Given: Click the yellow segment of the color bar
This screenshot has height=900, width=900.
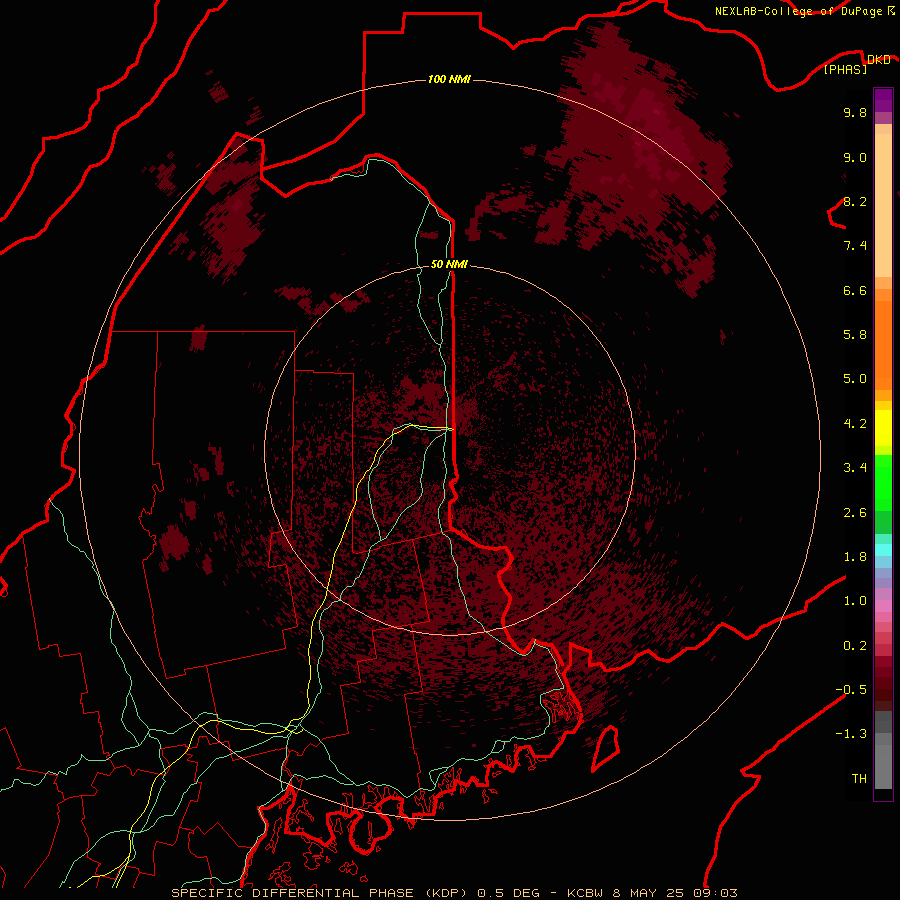Looking at the screenshot, I should tap(883, 428).
